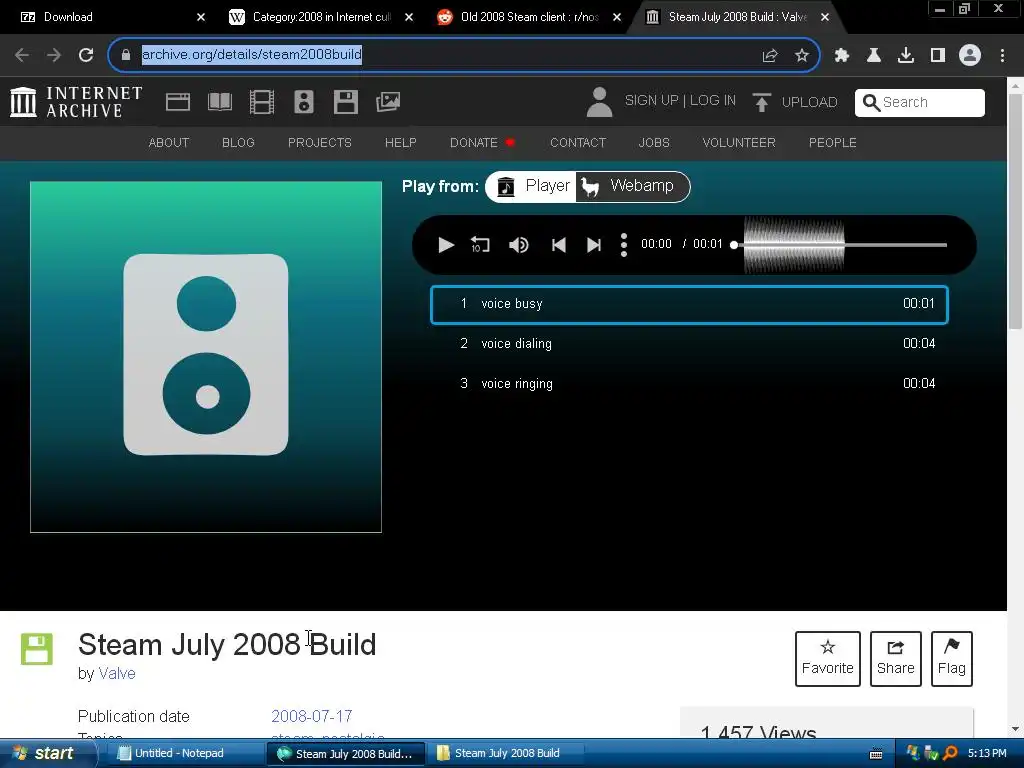This screenshot has height=768, width=1024.
Task: Open the JOBS menu item
Action: [654, 142]
